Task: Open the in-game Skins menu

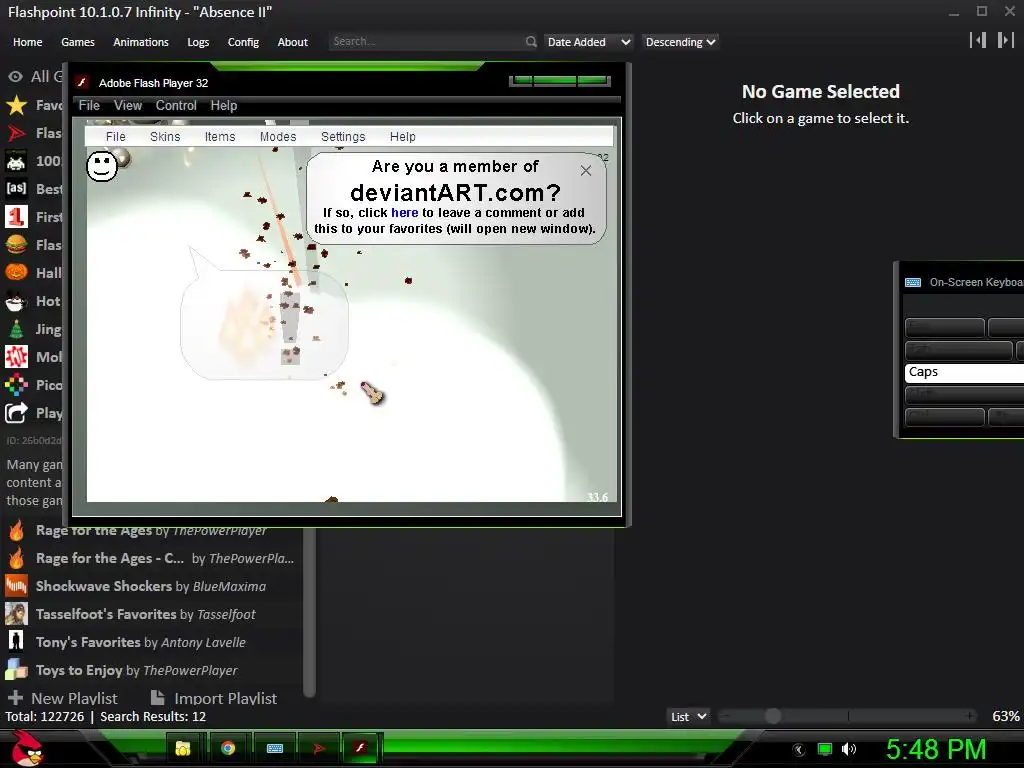Action: (x=165, y=136)
